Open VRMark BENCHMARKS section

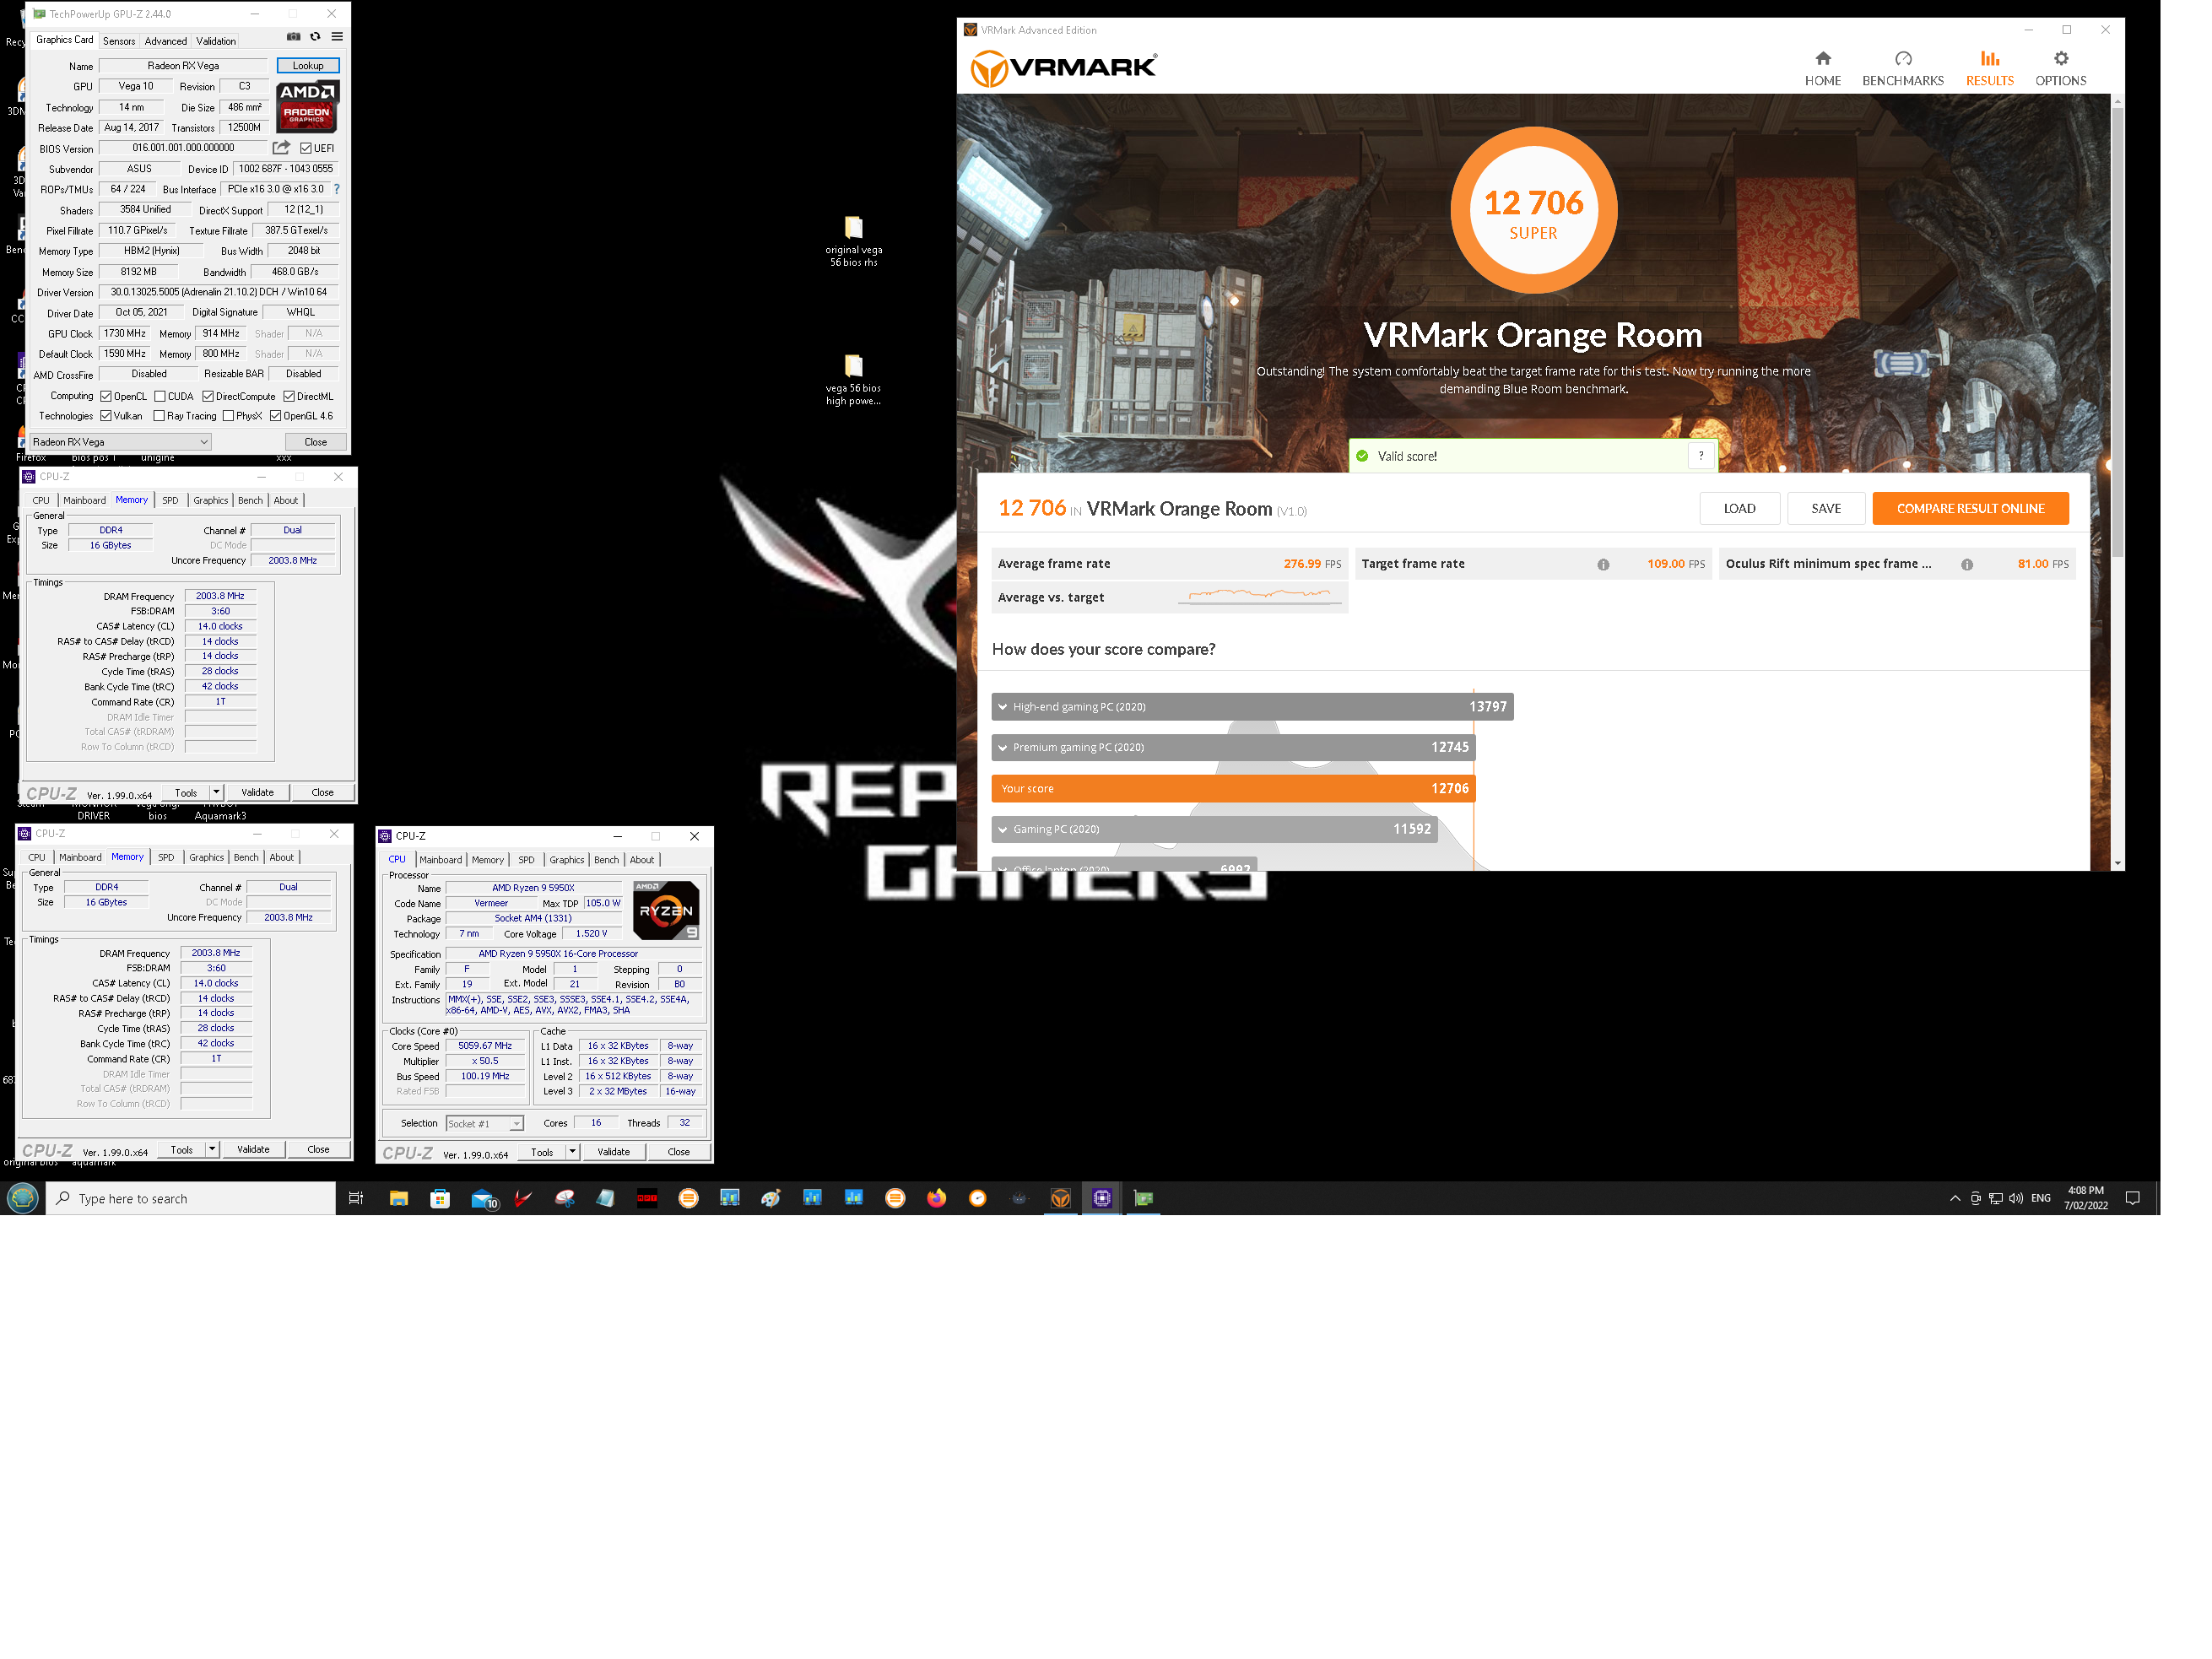pyautogui.click(x=1902, y=68)
